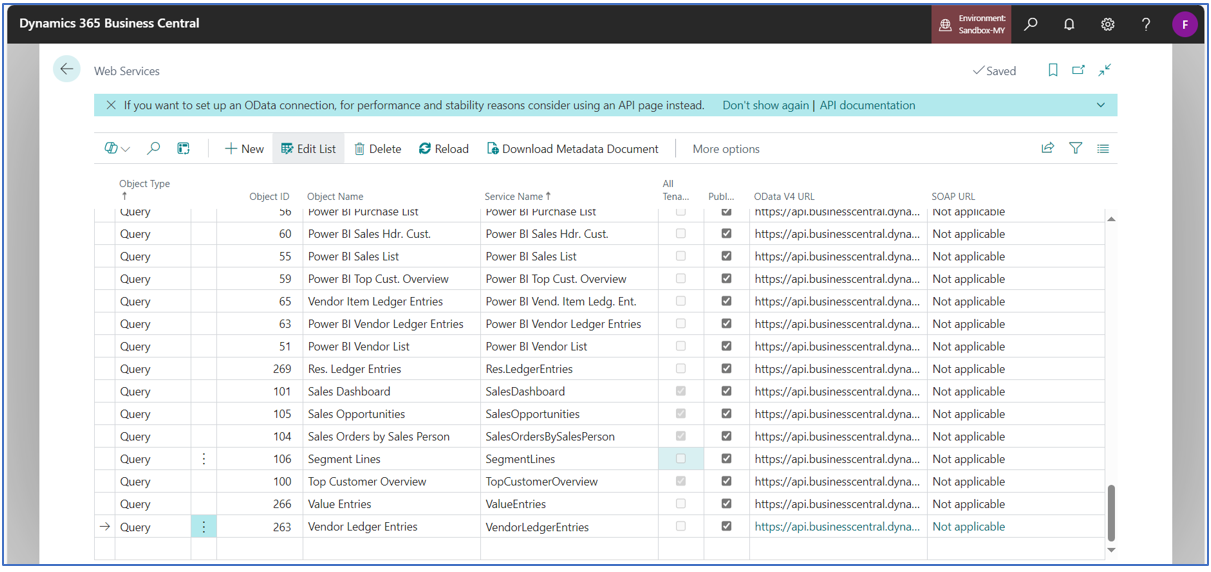
Task: Open the settings gear
Action: click(x=1108, y=24)
